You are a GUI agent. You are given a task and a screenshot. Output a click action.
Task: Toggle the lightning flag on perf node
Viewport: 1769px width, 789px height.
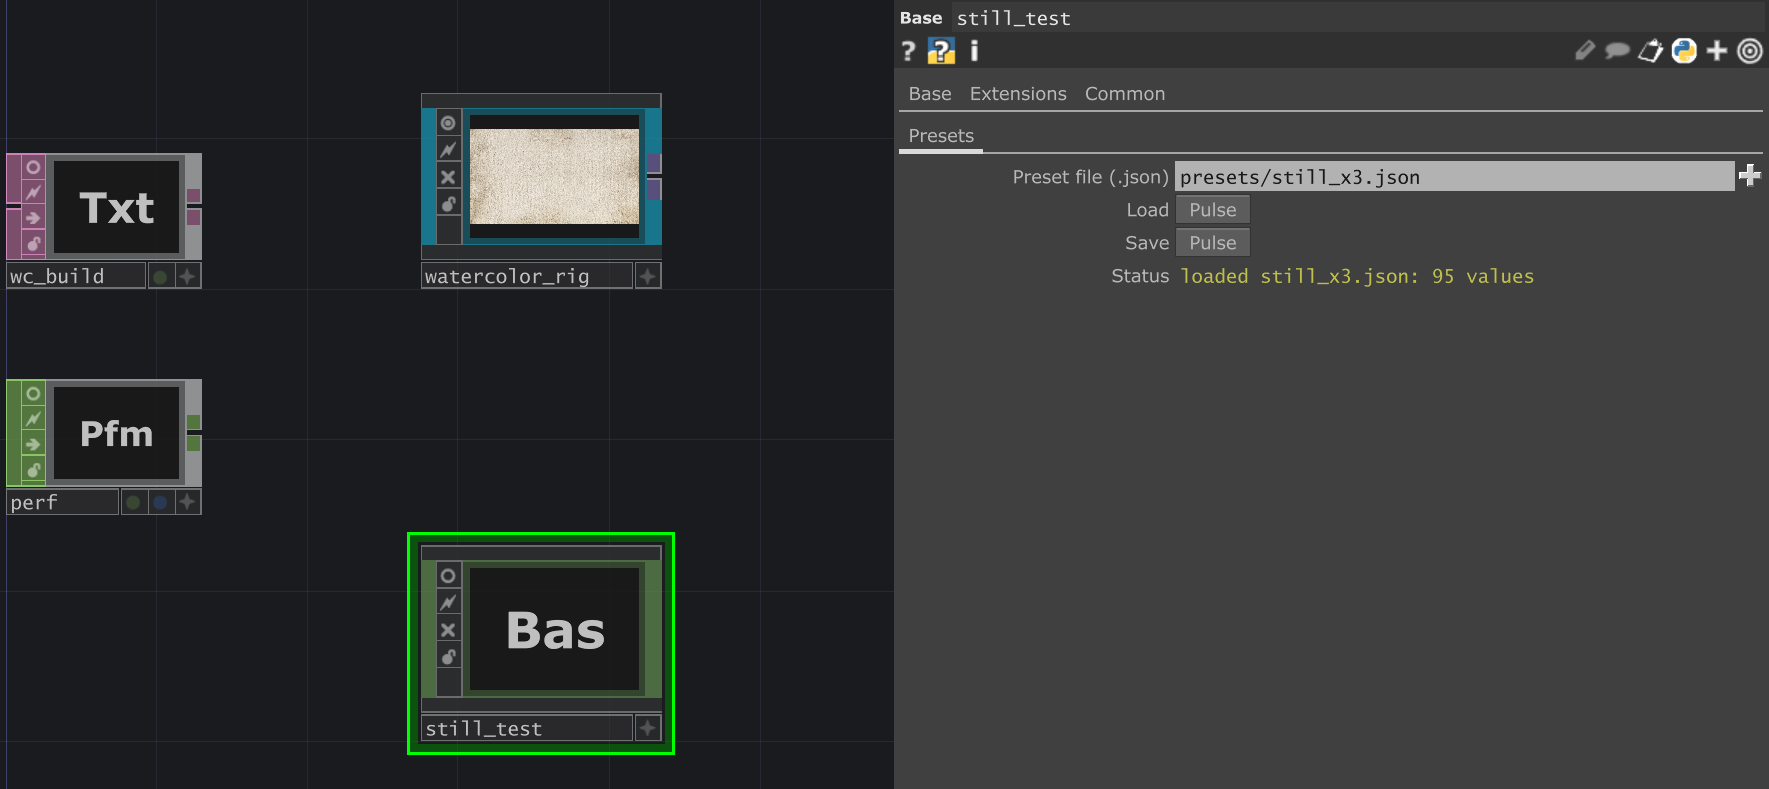[33, 418]
